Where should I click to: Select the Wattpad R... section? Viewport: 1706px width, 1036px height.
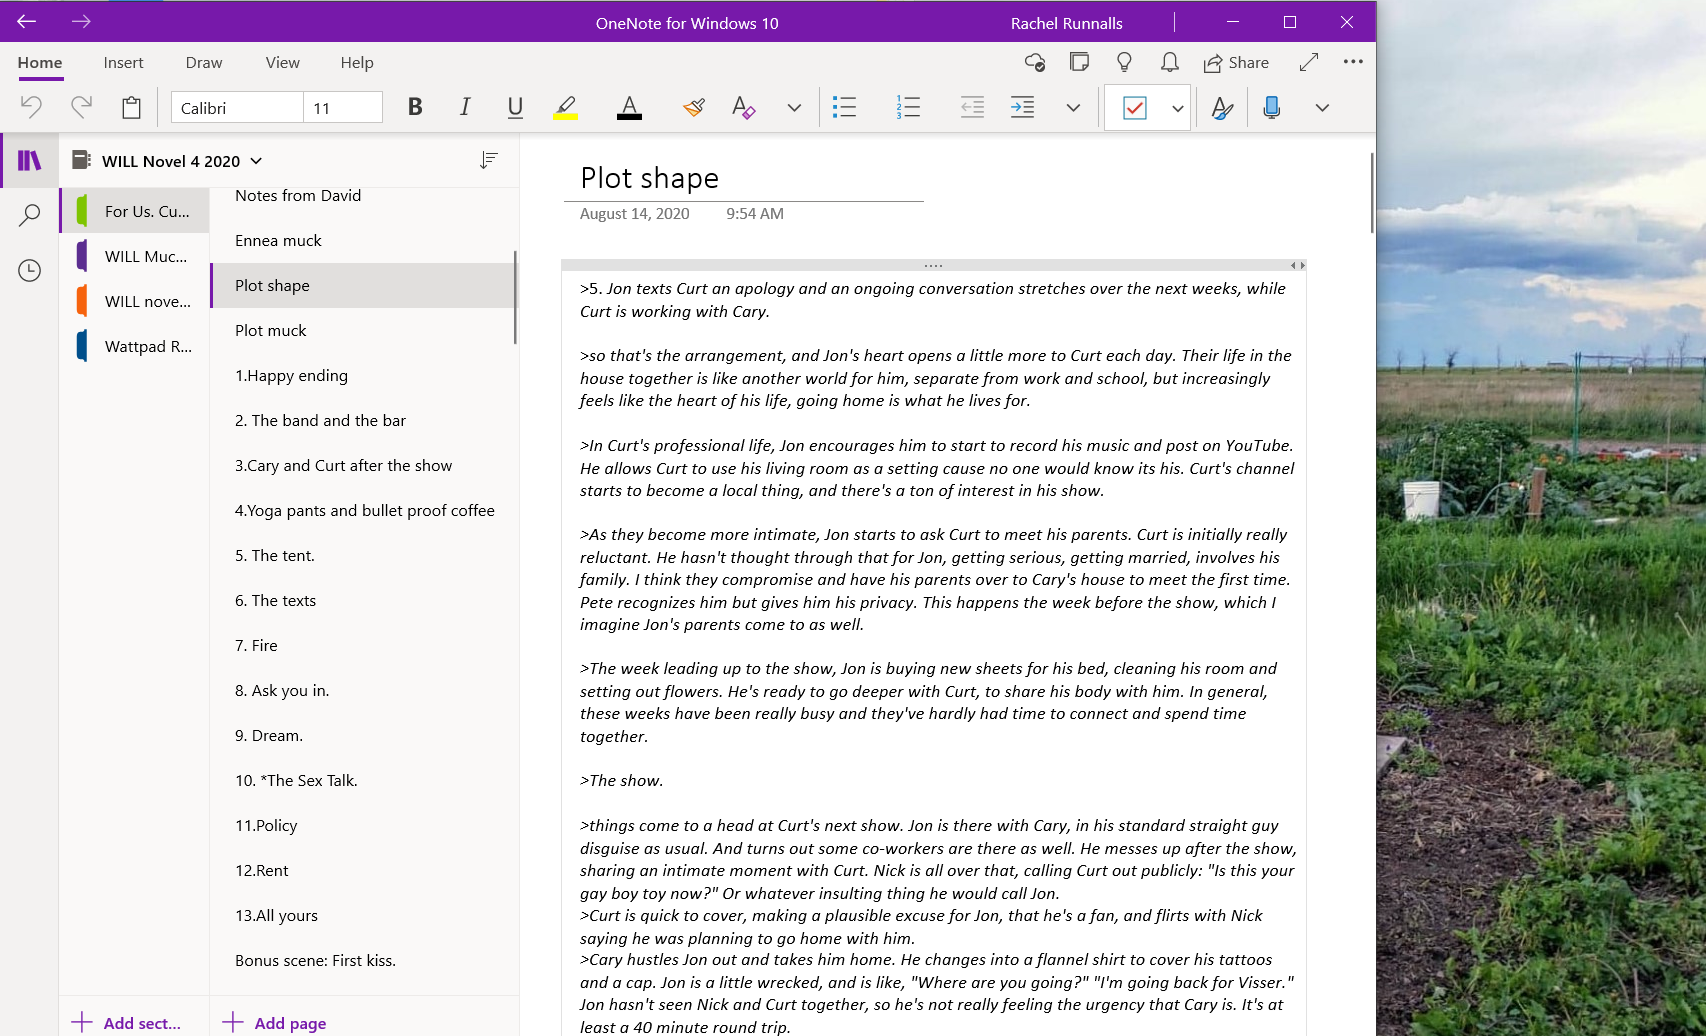[135, 346]
